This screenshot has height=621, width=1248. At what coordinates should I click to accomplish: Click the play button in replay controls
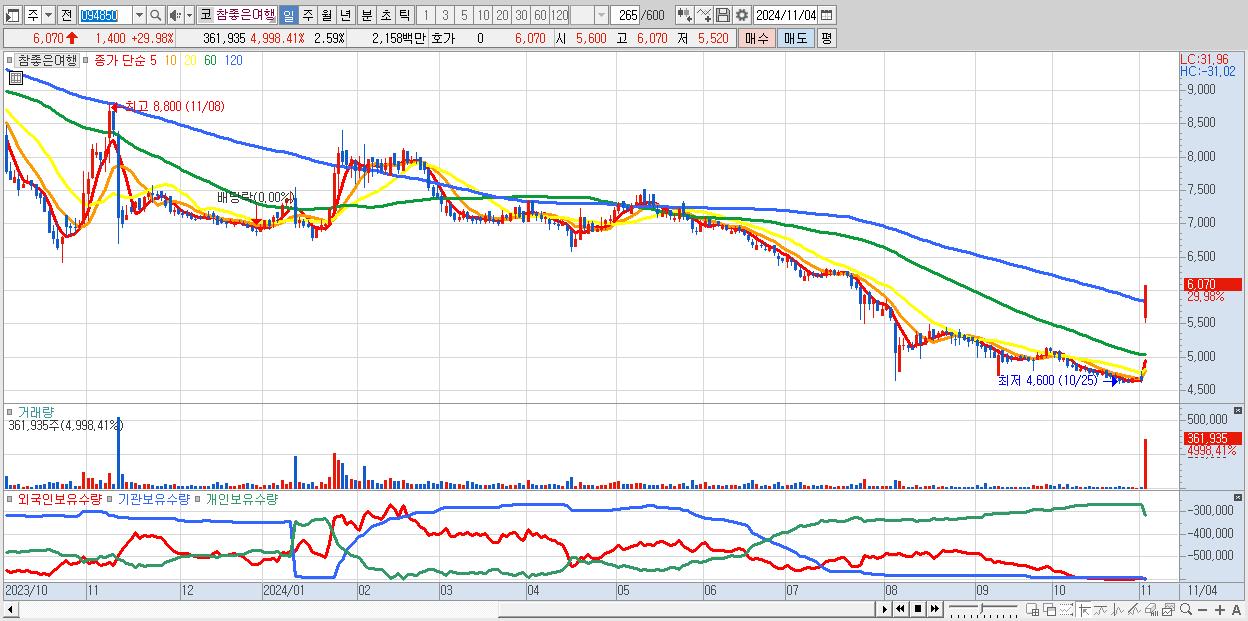click(884, 609)
